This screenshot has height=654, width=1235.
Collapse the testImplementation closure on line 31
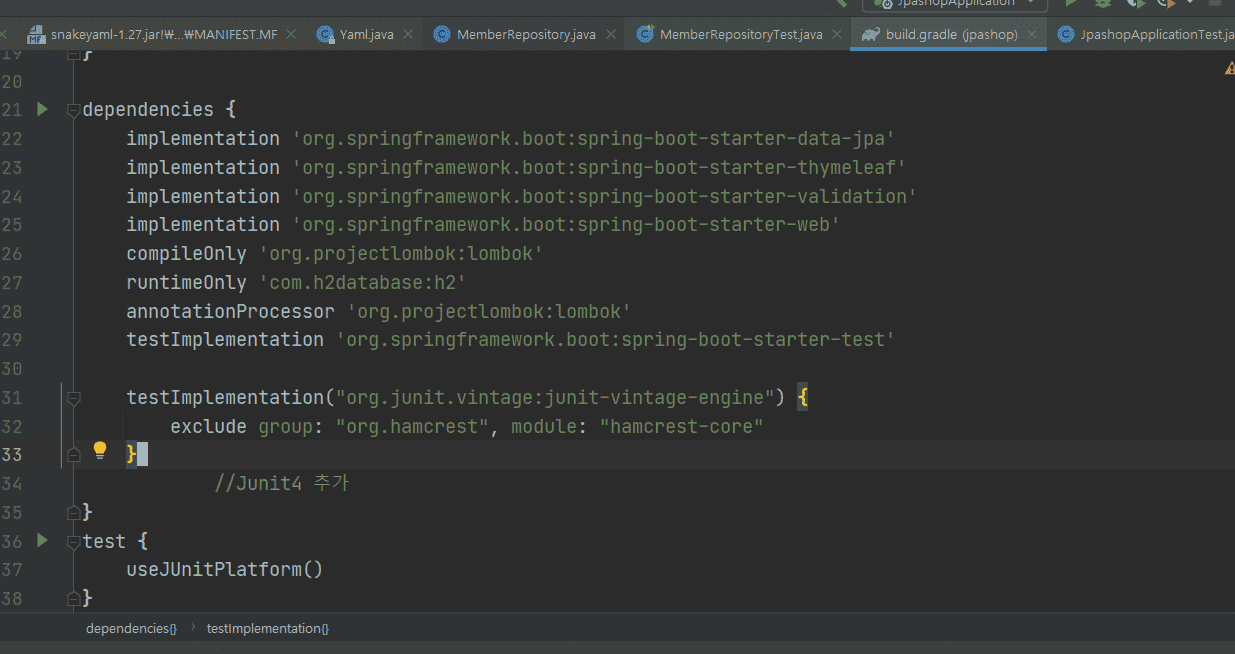[73, 398]
